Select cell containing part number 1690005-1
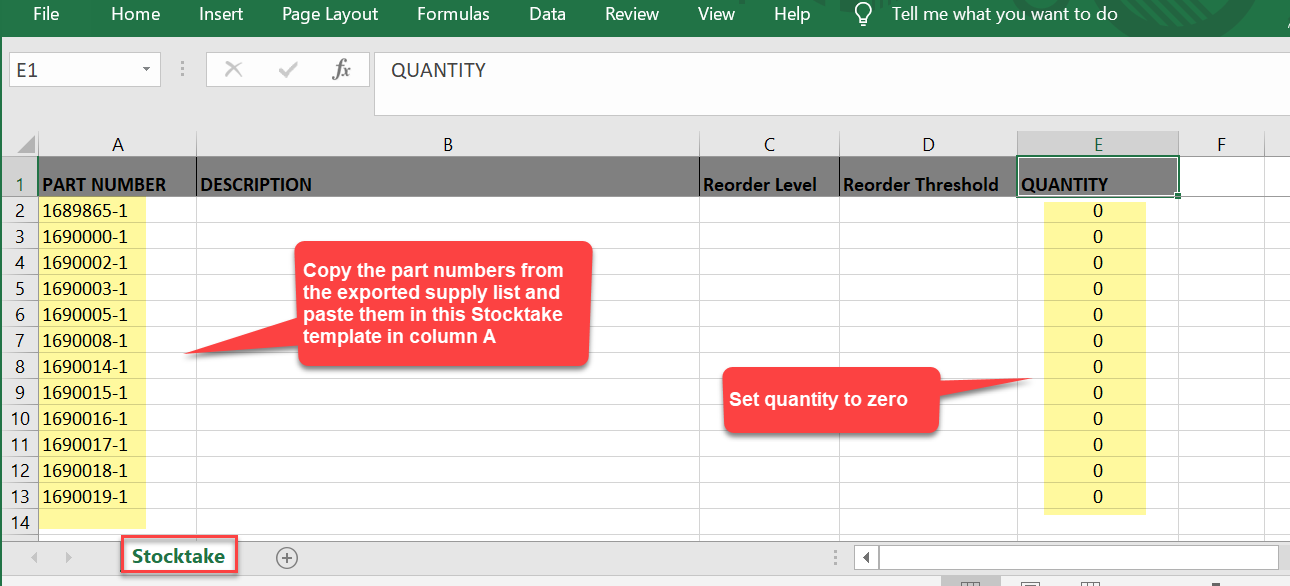This screenshot has height=586, width=1290. coord(85,315)
